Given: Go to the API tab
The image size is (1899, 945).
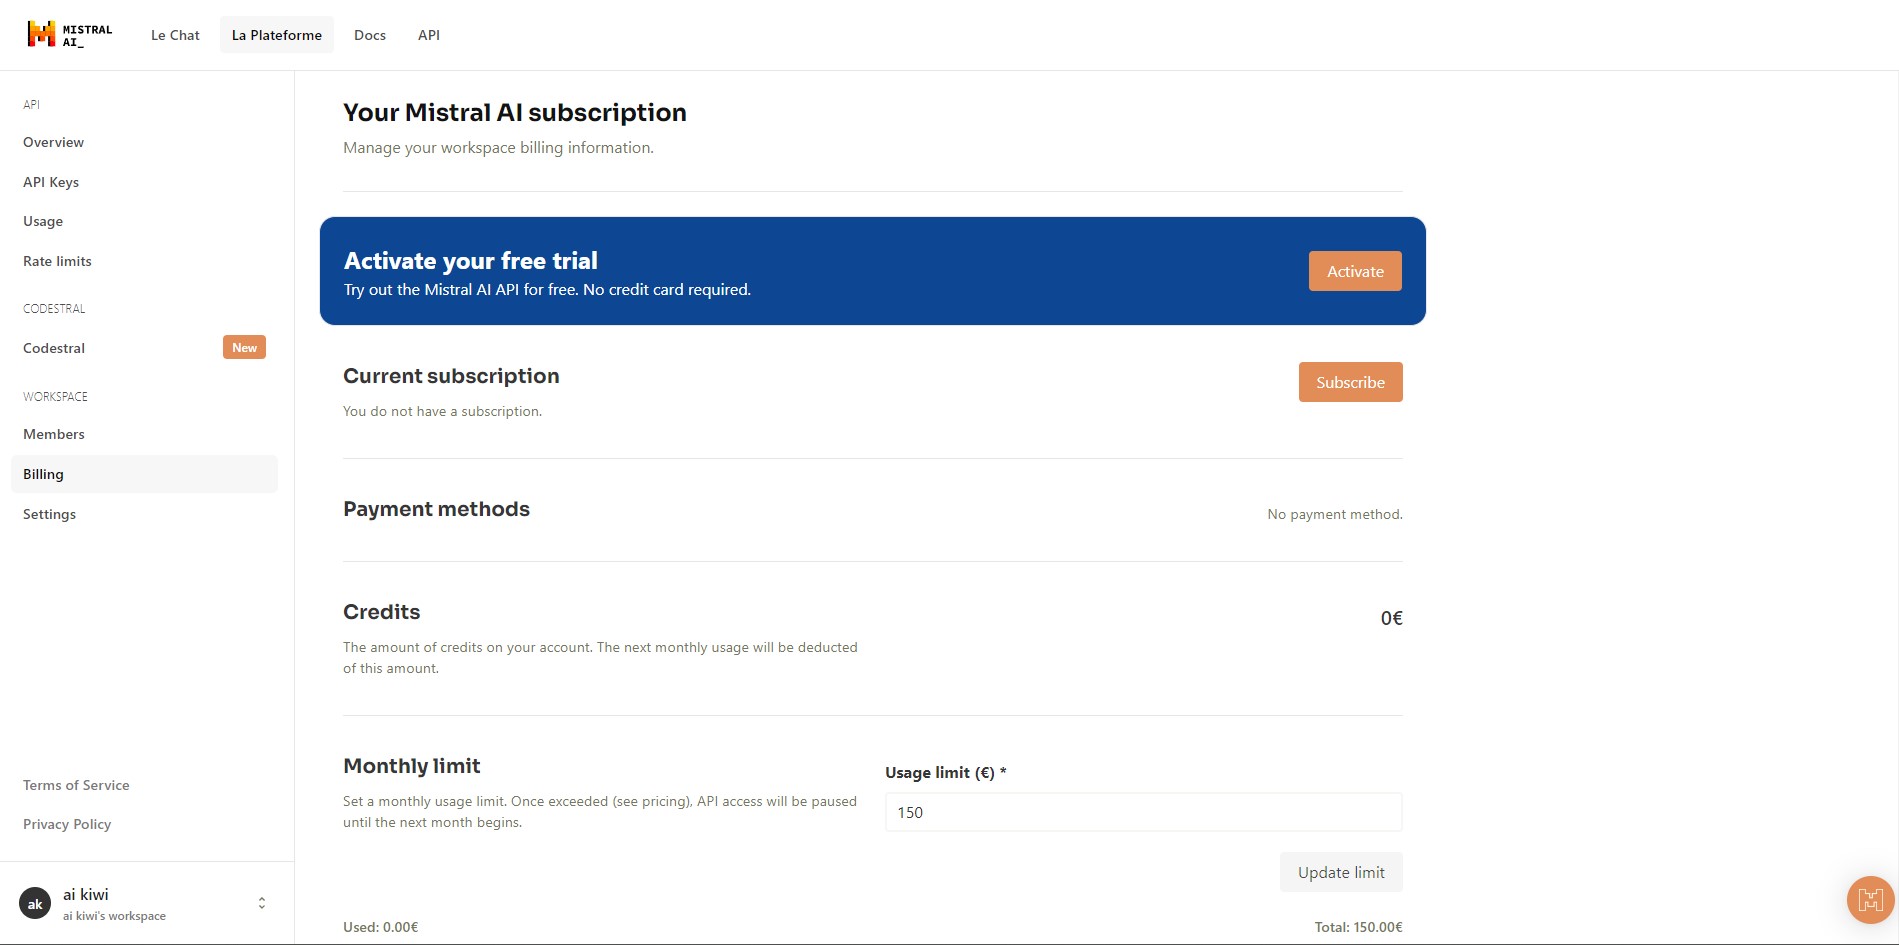Looking at the screenshot, I should pyautogui.click(x=429, y=35).
